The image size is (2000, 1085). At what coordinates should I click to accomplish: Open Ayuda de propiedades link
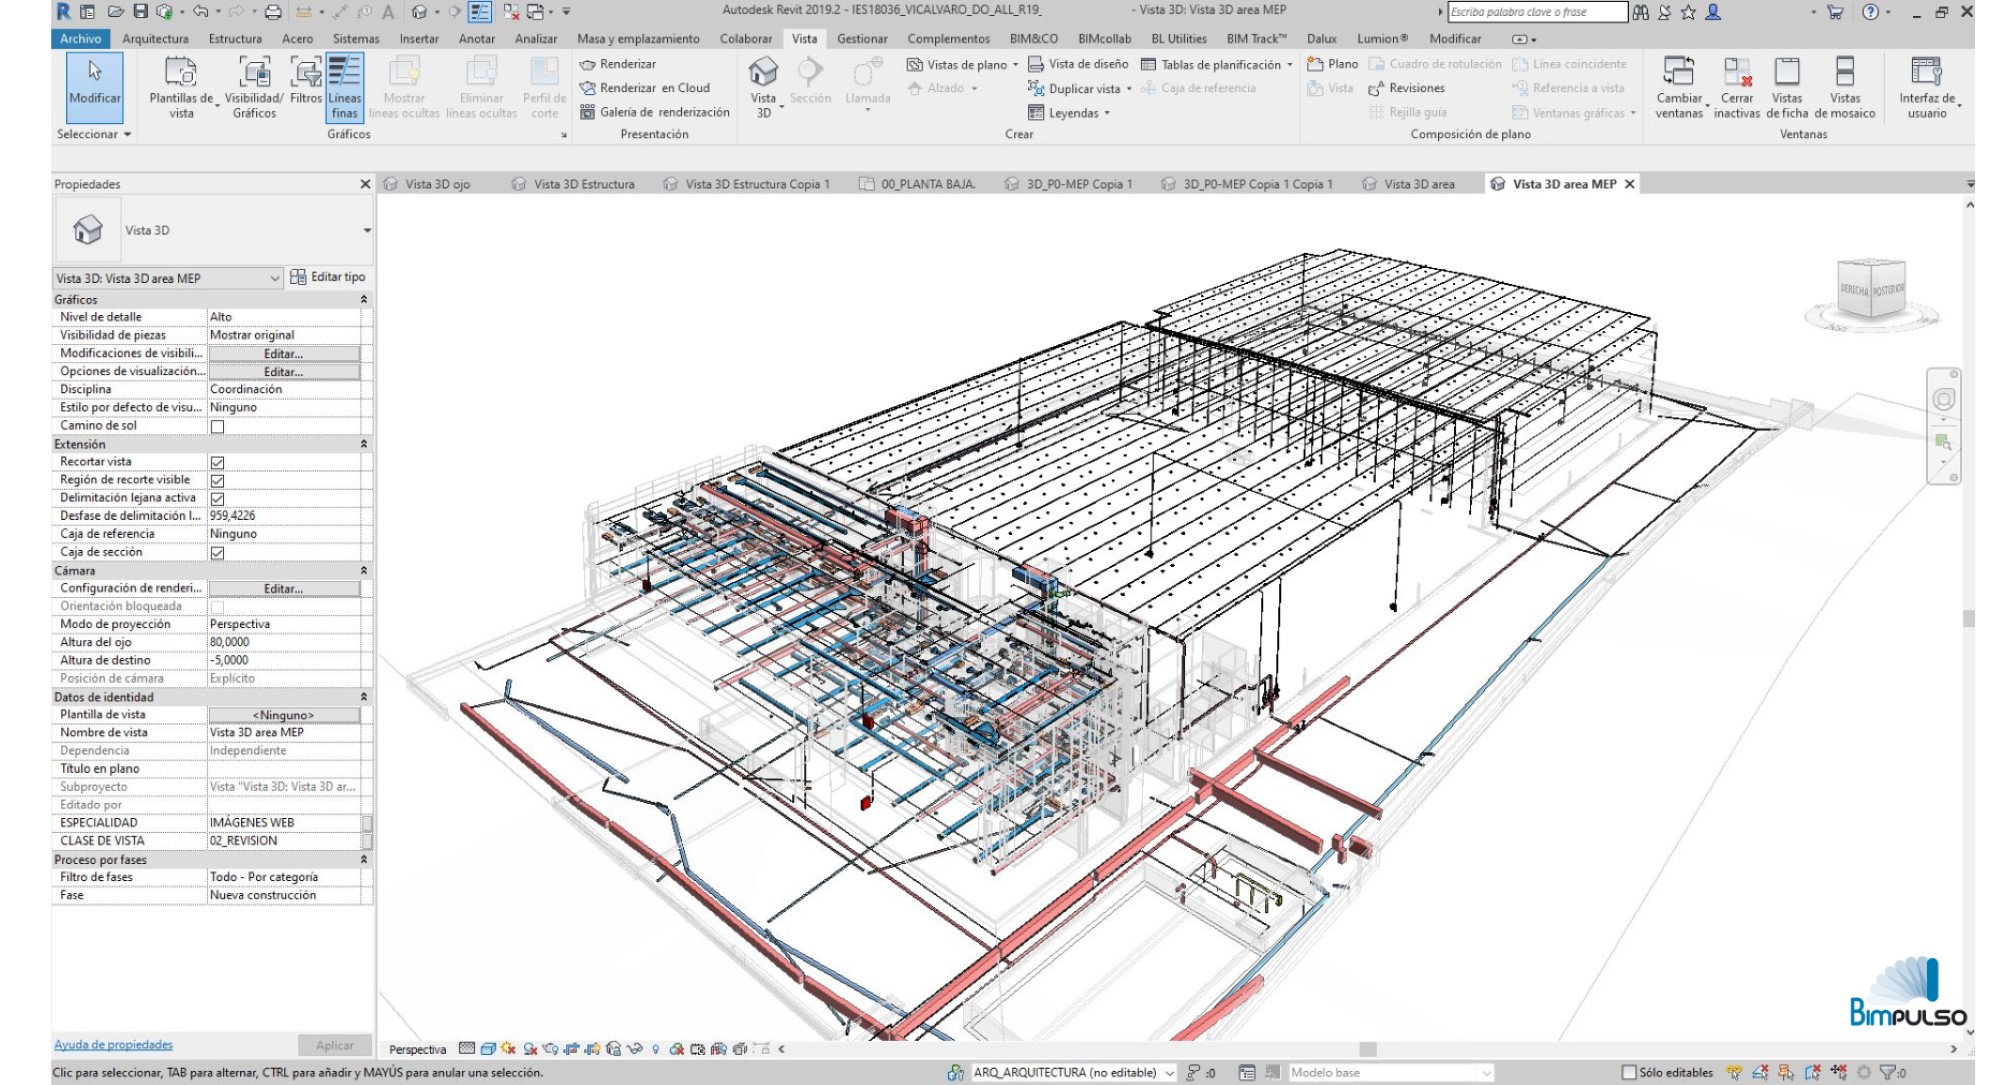click(113, 1045)
